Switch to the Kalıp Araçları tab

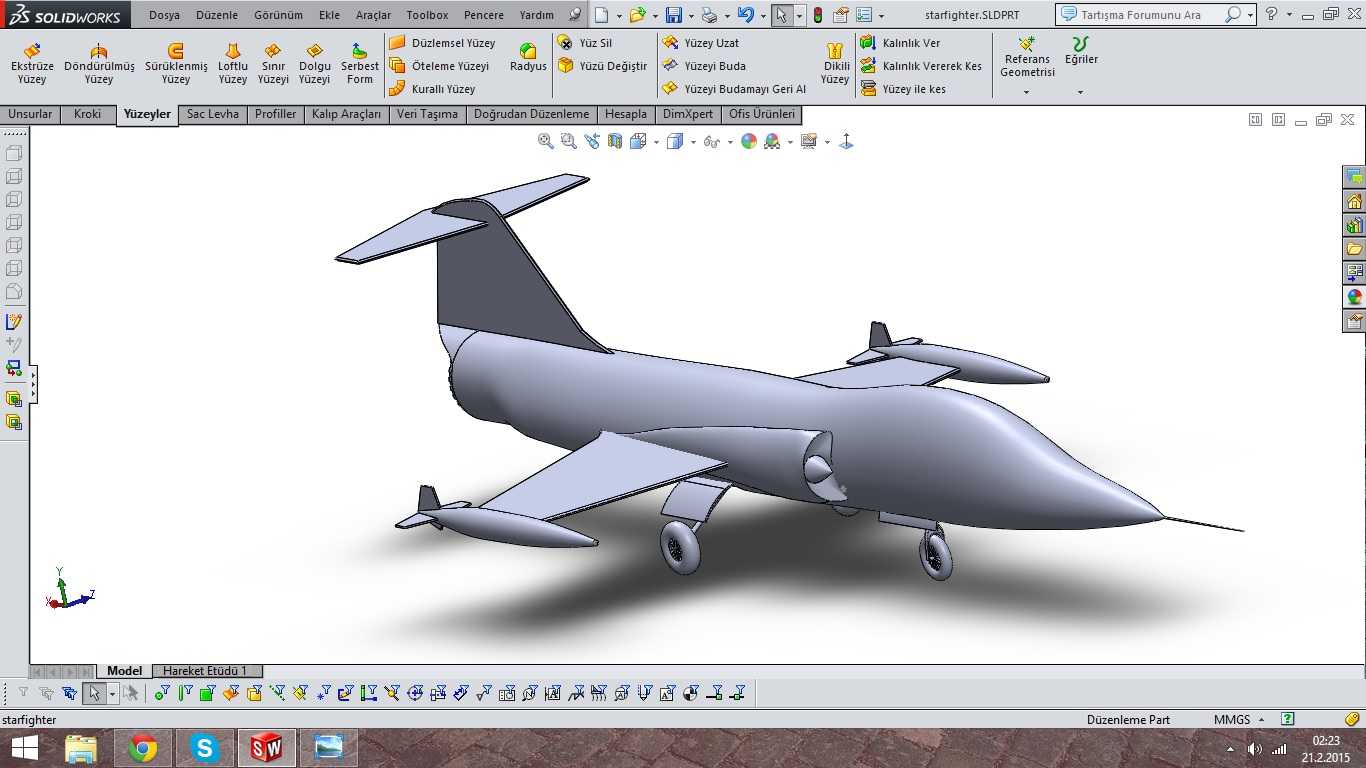coord(346,114)
